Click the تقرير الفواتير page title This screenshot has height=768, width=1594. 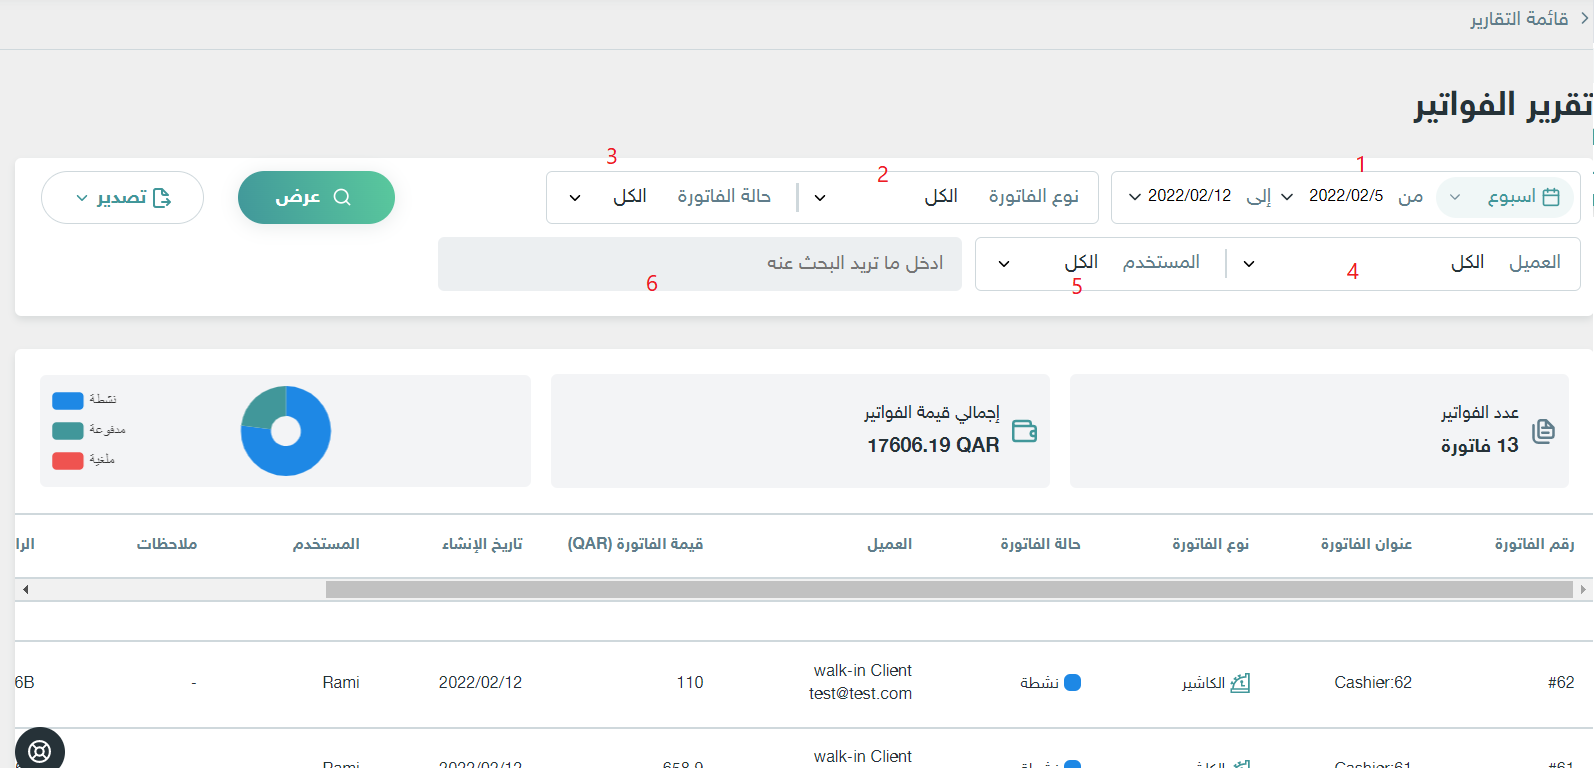1503,105
